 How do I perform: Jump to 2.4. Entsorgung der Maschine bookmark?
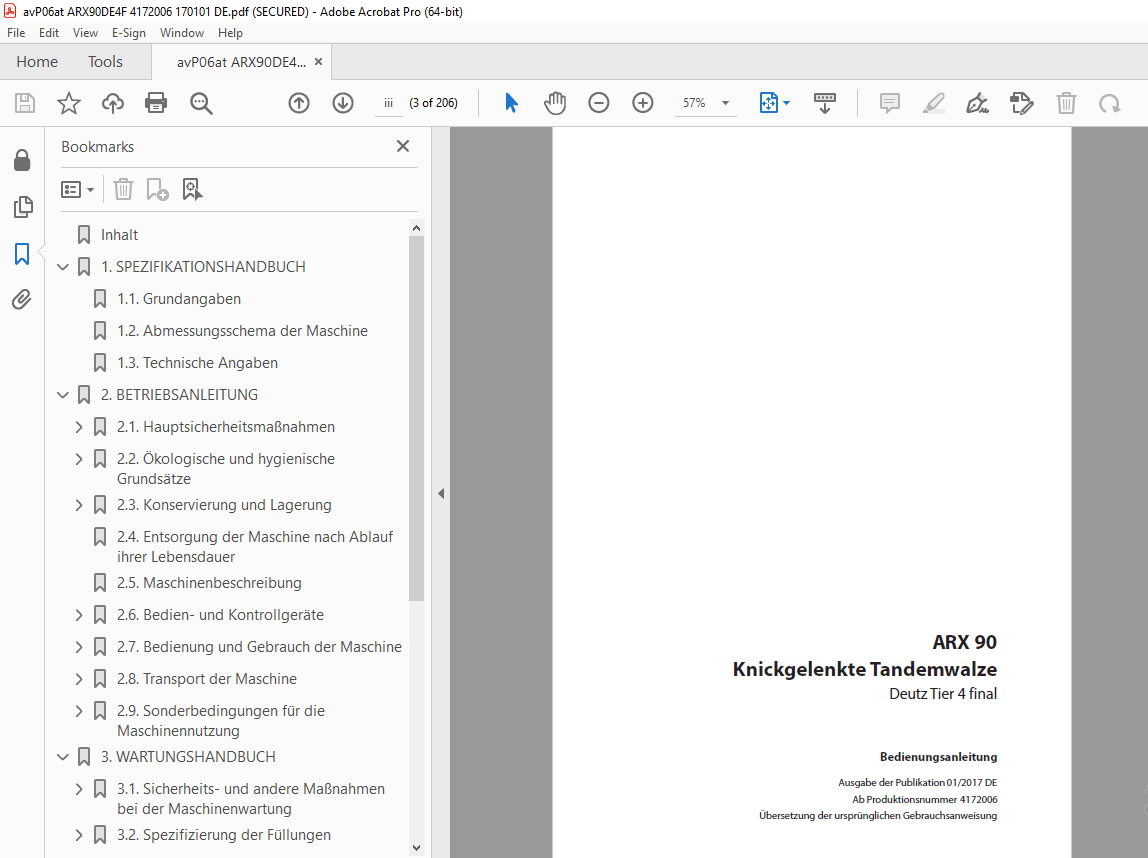(x=255, y=547)
